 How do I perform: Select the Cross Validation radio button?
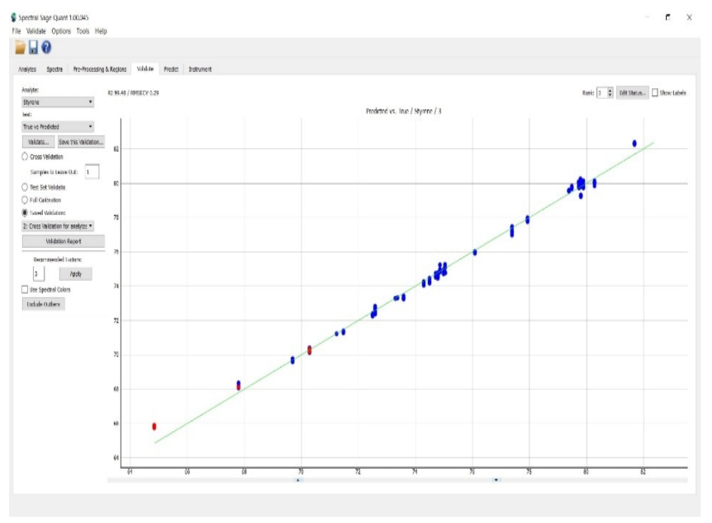point(25,157)
